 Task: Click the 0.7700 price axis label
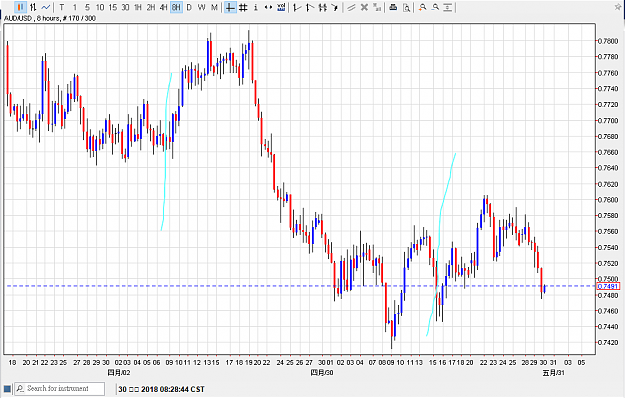[608, 120]
